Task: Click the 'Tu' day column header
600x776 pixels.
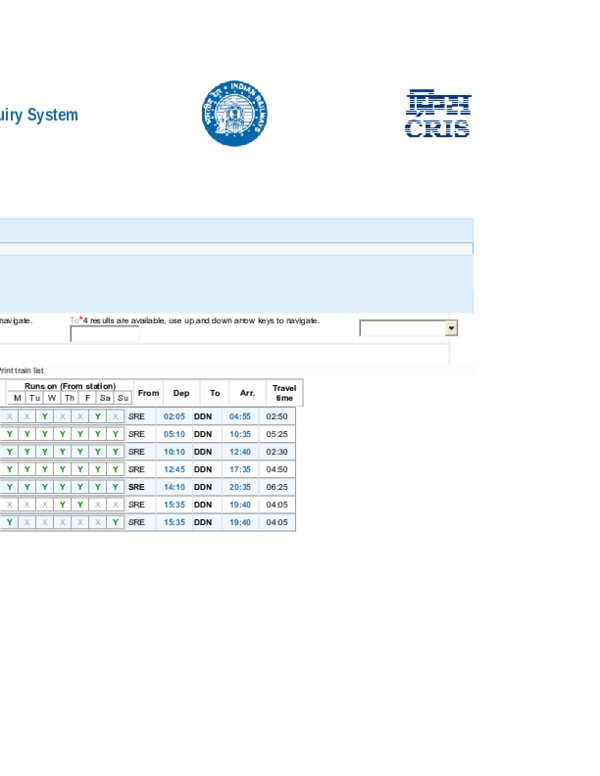Action: click(35, 398)
